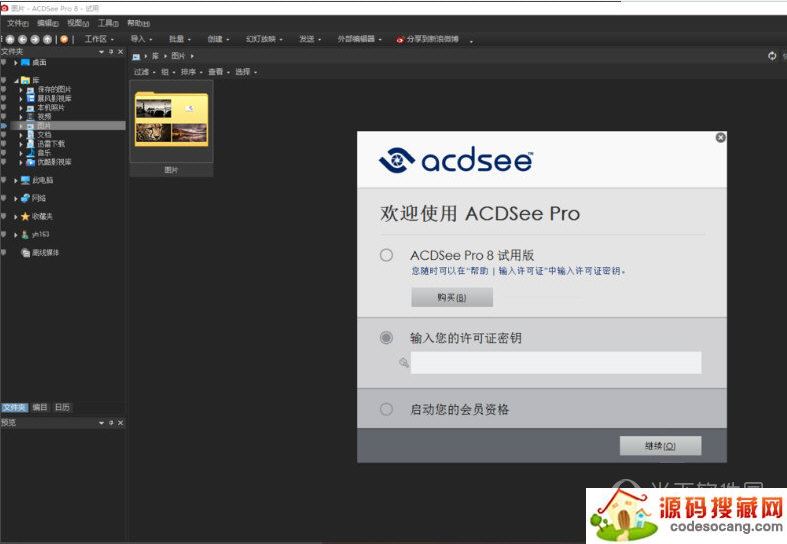
Task: Open the 过滤 filter dropdown
Action: [145, 72]
